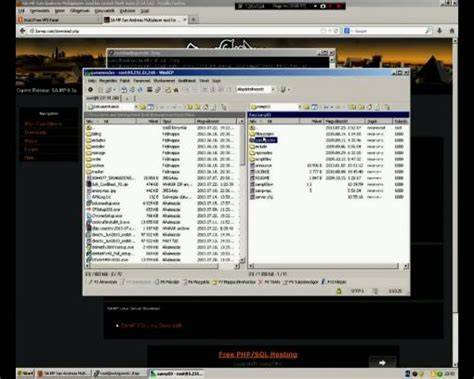Click the round black icon starting WinSCP toolbar

pos(90,89)
